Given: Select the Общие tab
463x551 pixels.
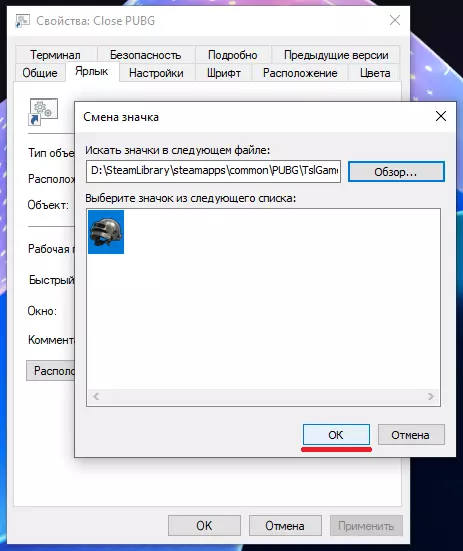Looking at the screenshot, I should (x=40, y=73).
